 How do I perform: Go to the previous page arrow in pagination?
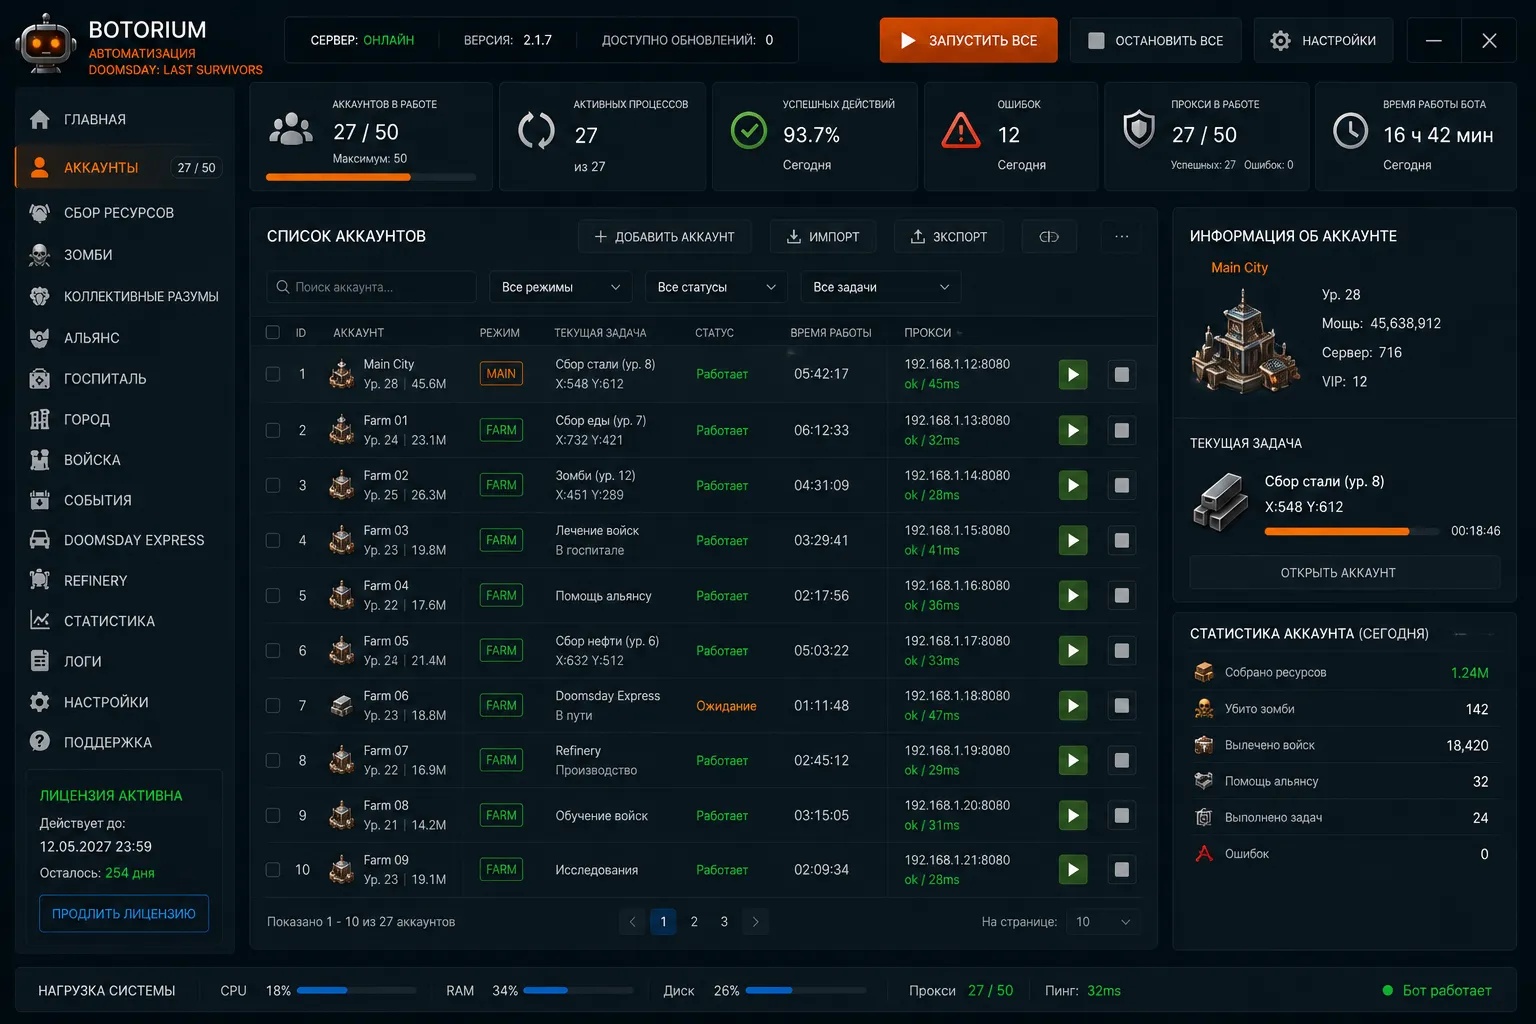(632, 922)
